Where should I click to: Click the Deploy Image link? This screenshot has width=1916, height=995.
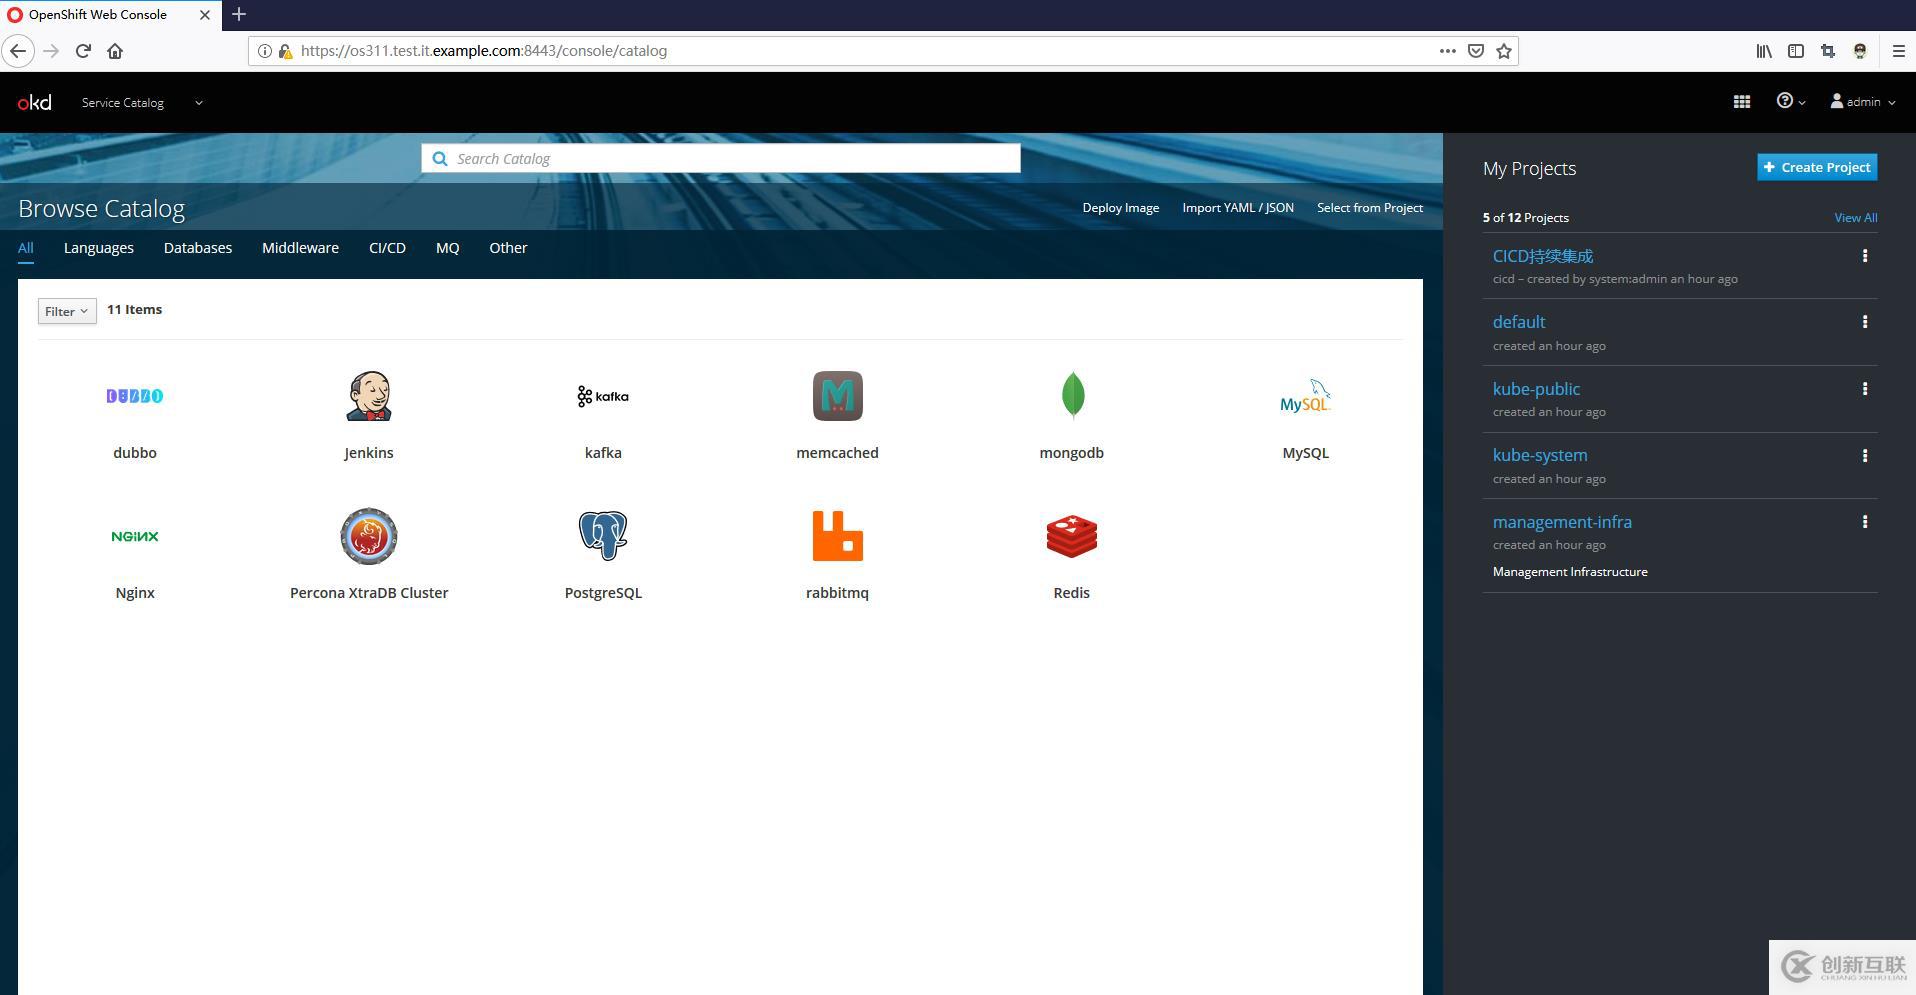(x=1120, y=208)
